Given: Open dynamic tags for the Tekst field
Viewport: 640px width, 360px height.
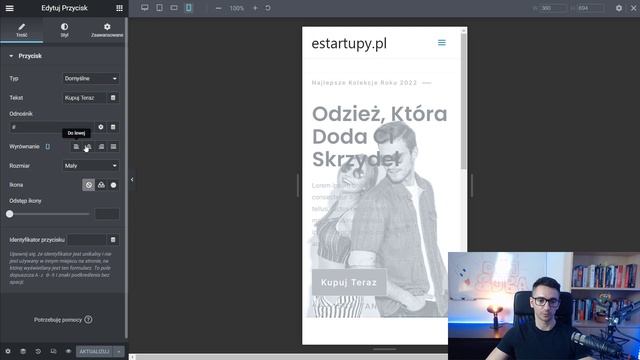Looking at the screenshot, I should click(x=113, y=98).
